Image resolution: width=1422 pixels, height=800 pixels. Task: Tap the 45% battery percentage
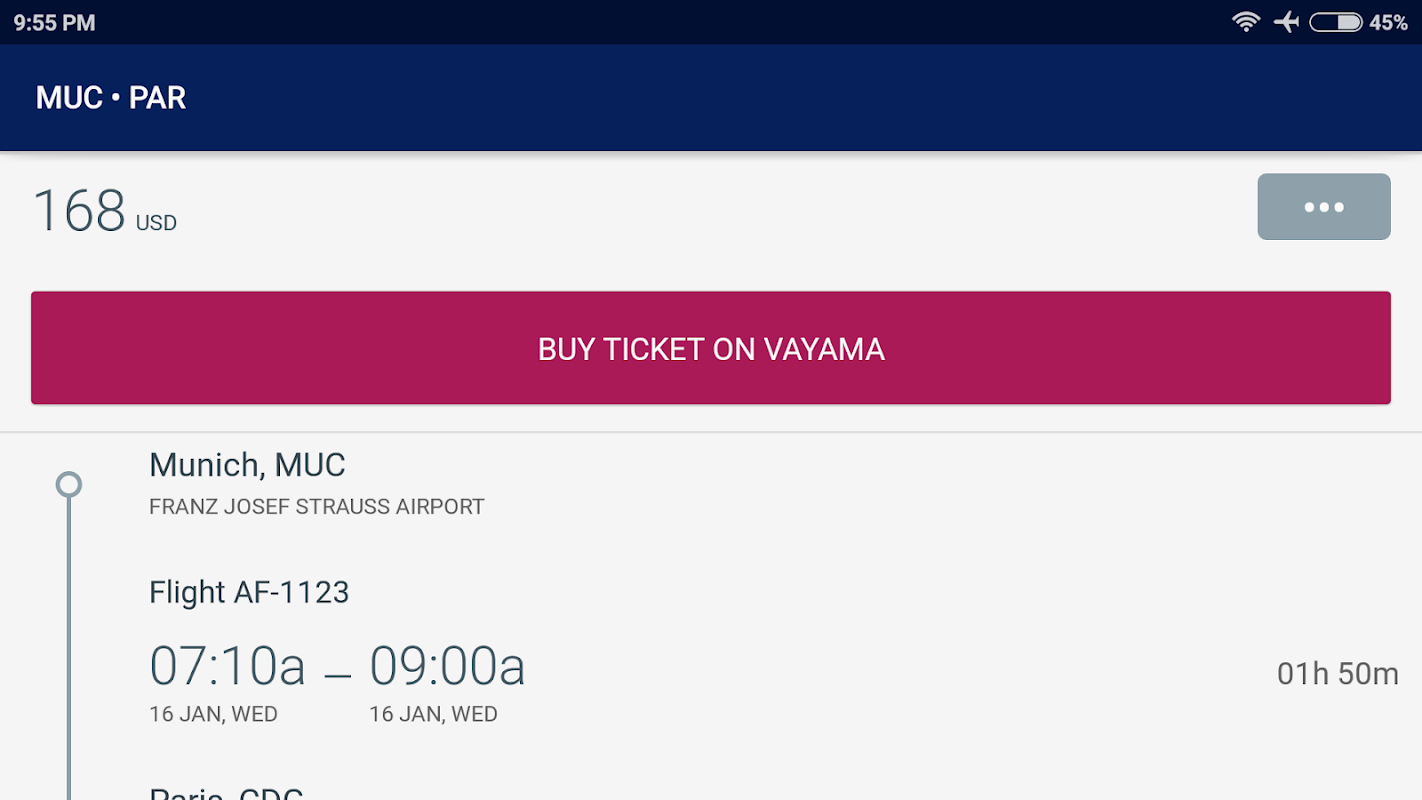[1388, 23]
